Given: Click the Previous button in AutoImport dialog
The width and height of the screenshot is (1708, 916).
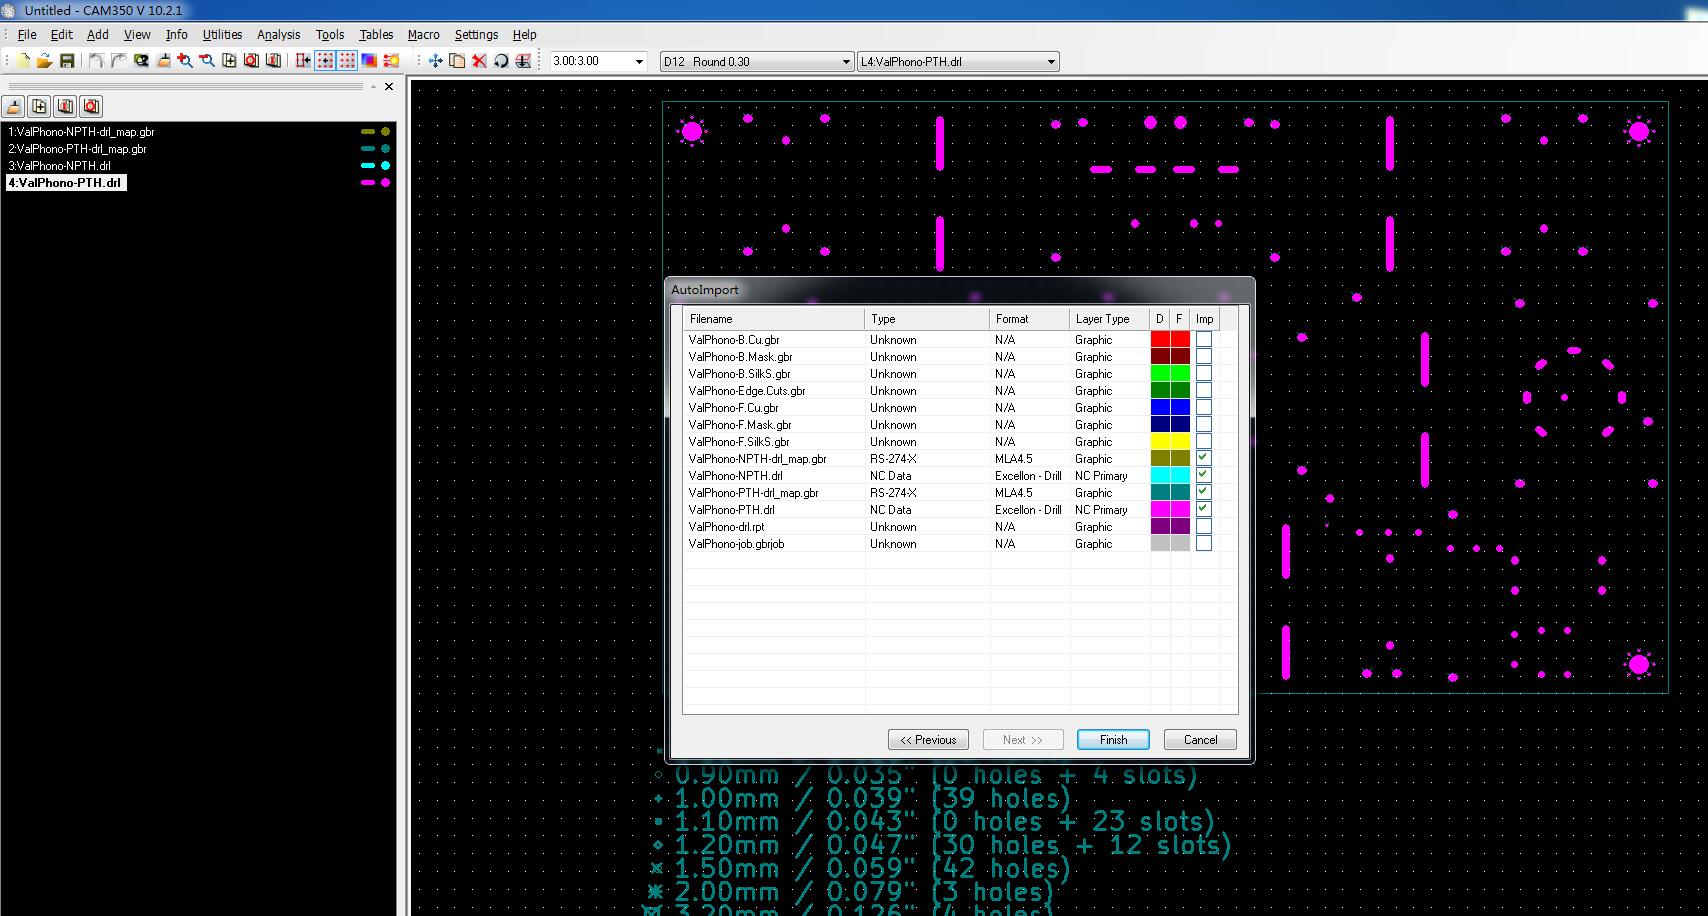Looking at the screenshot, I should [928, 740].
